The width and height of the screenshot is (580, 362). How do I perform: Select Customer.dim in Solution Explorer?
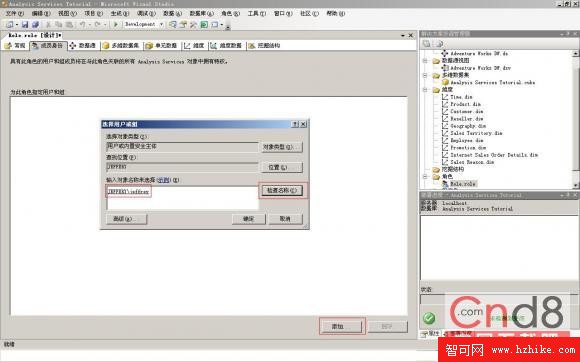click(466, 111)
